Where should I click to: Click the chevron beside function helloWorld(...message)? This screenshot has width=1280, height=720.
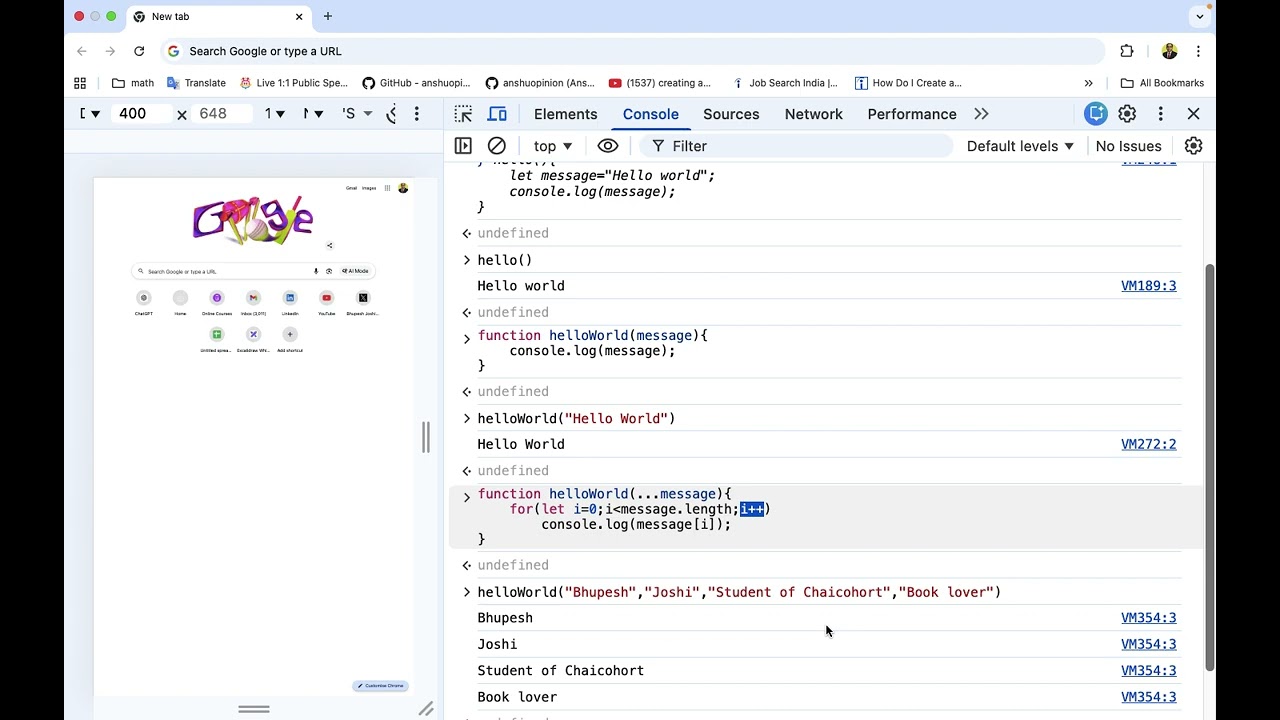(466, 497)
